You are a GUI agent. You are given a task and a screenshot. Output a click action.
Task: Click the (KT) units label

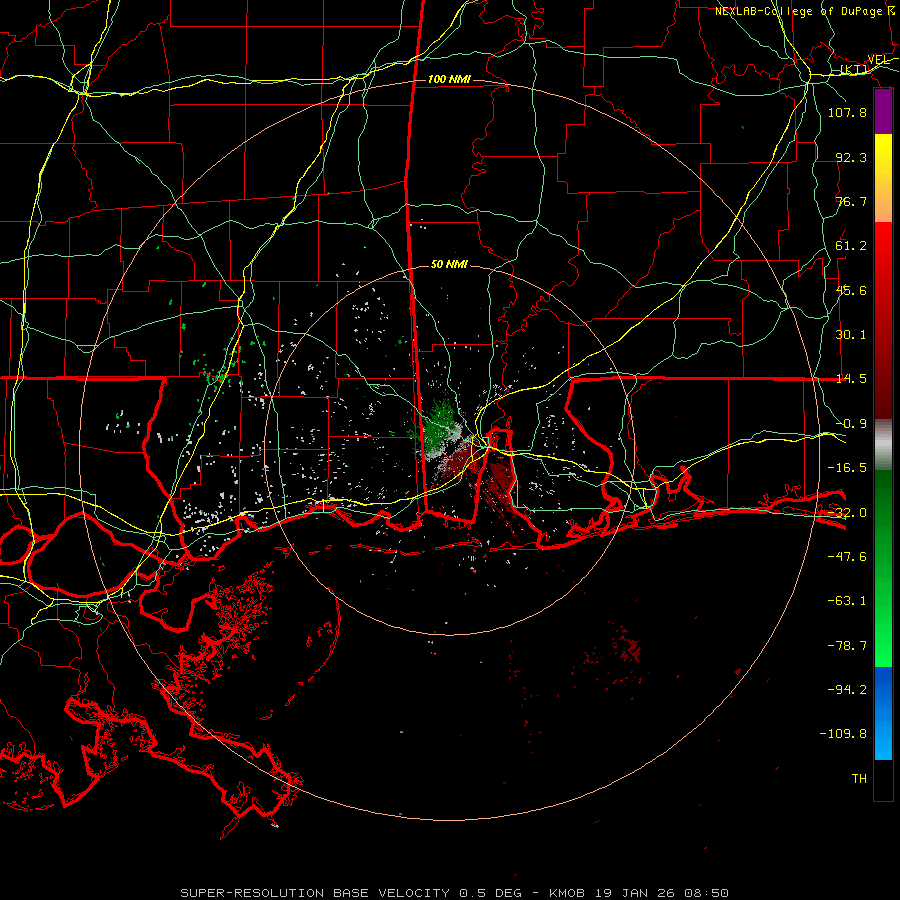point(854,69)
